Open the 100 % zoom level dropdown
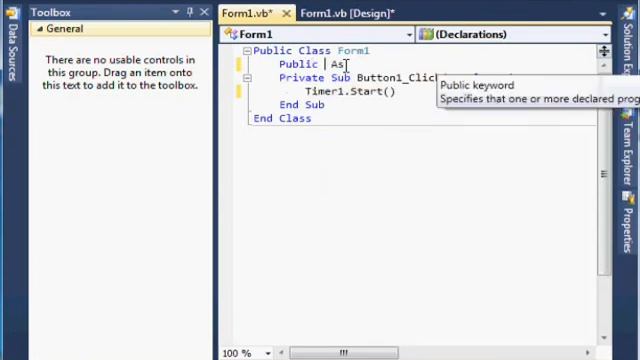This screenshot has height=360, width=640. [268, 353]
